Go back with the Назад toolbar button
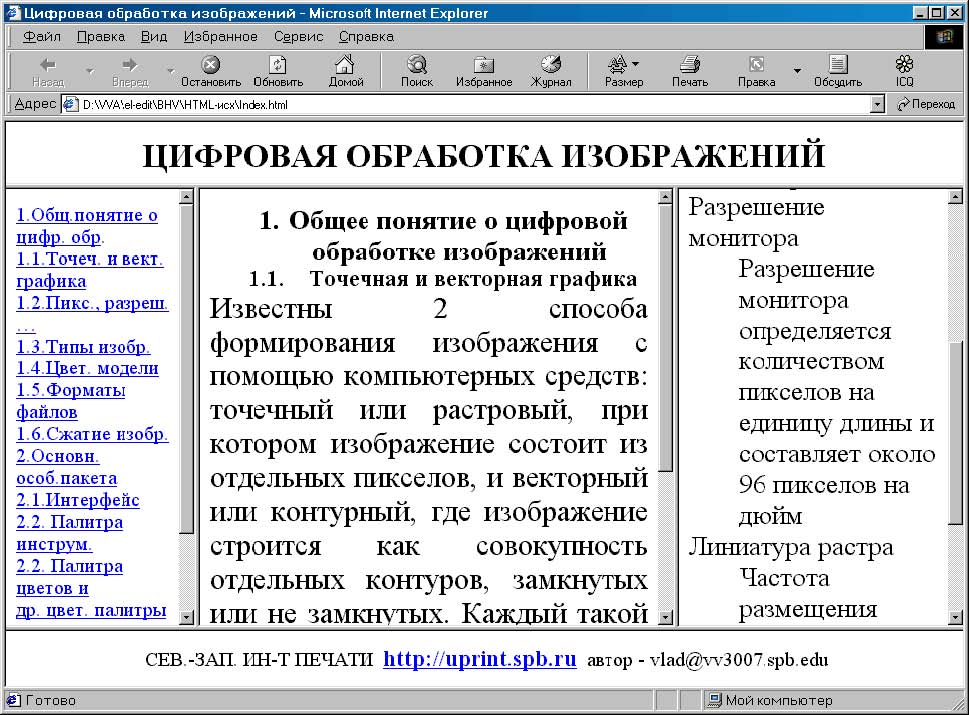This screenshot has width=969, height=715. [48, 71]
